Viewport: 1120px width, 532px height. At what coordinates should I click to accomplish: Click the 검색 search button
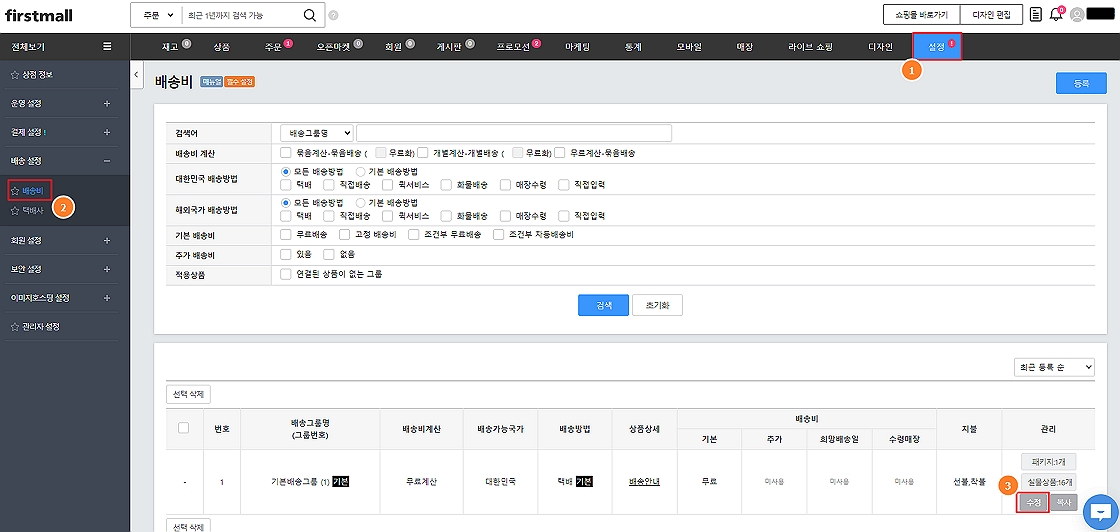[604, 305]
